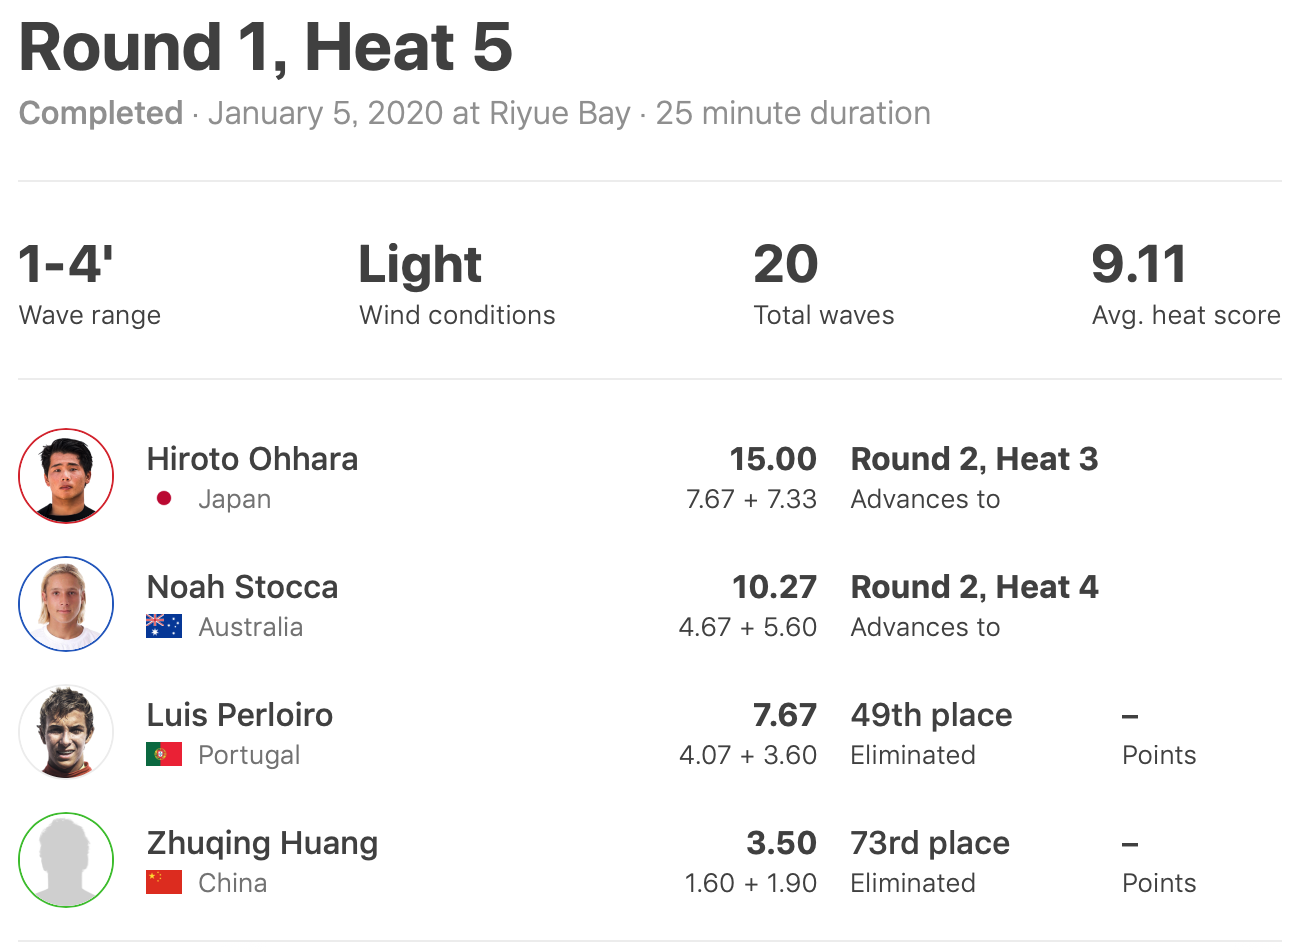The height and width of the screenshot is (952, 1302).
Task: Click the 73rd place result
Action: 930,843
